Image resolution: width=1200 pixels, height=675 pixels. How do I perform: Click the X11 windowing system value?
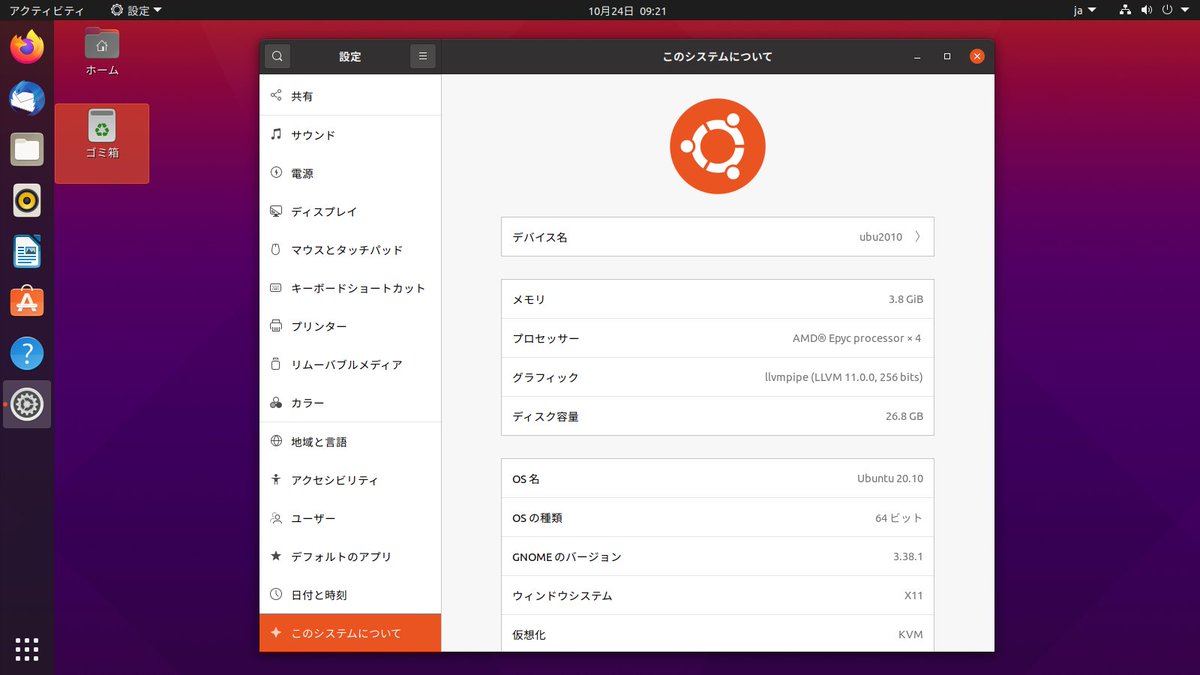tap(913, 596)
